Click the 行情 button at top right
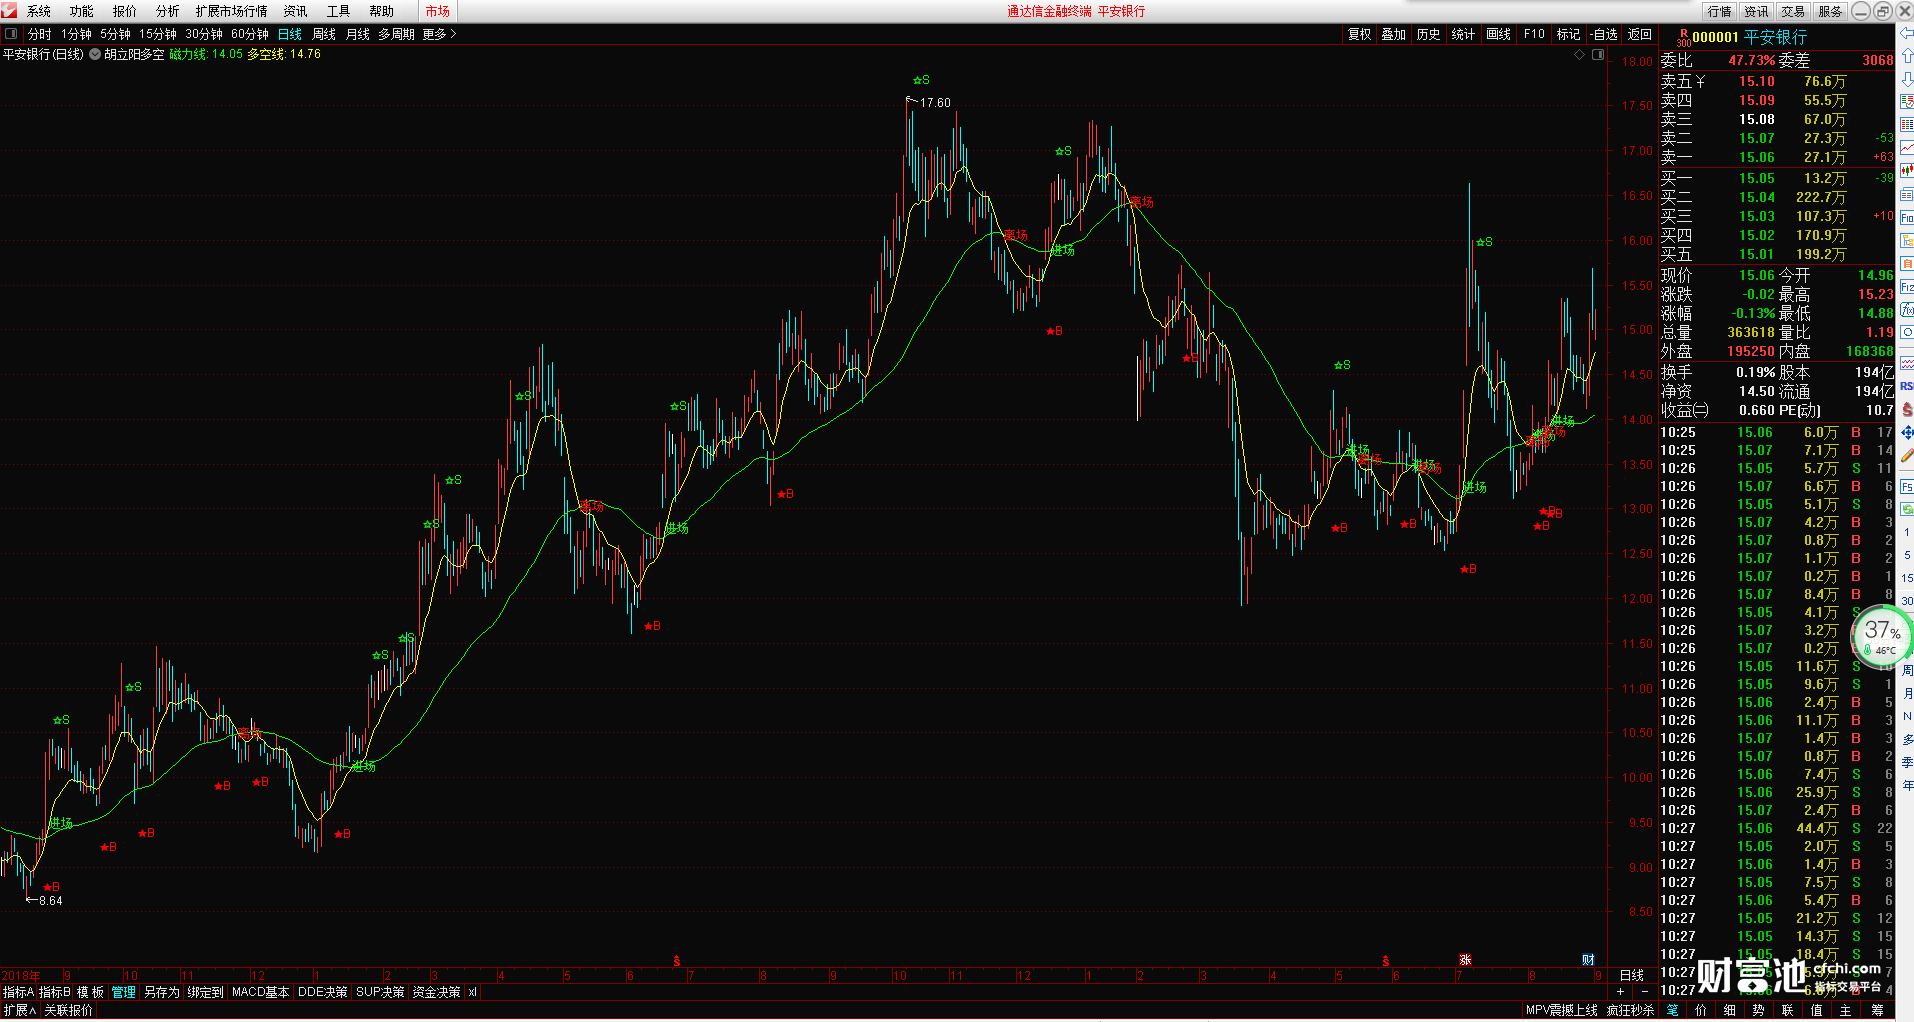Image resolution: width=1914 pixels, height=1022 pixels. [1720, 11]
